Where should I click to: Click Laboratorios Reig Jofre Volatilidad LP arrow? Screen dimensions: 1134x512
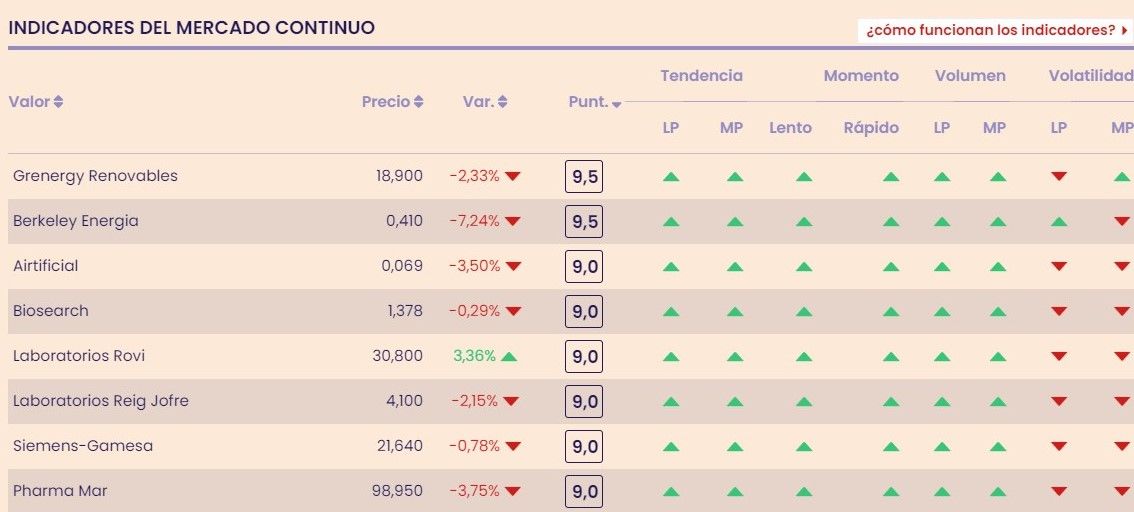(1059, 402)
